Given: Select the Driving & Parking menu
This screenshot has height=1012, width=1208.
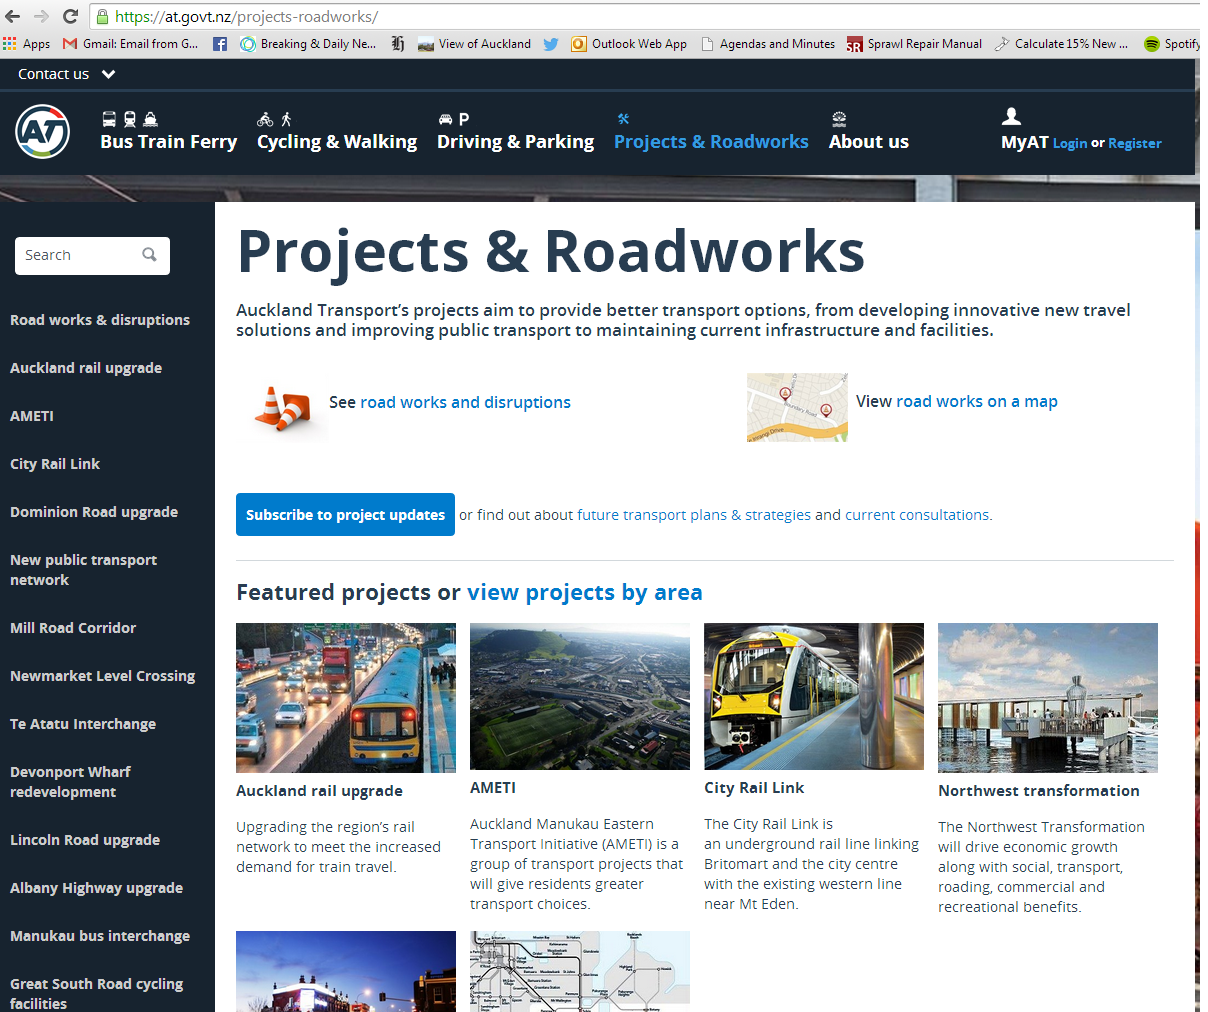Looking at the screenshot, I should coord(515,142).
